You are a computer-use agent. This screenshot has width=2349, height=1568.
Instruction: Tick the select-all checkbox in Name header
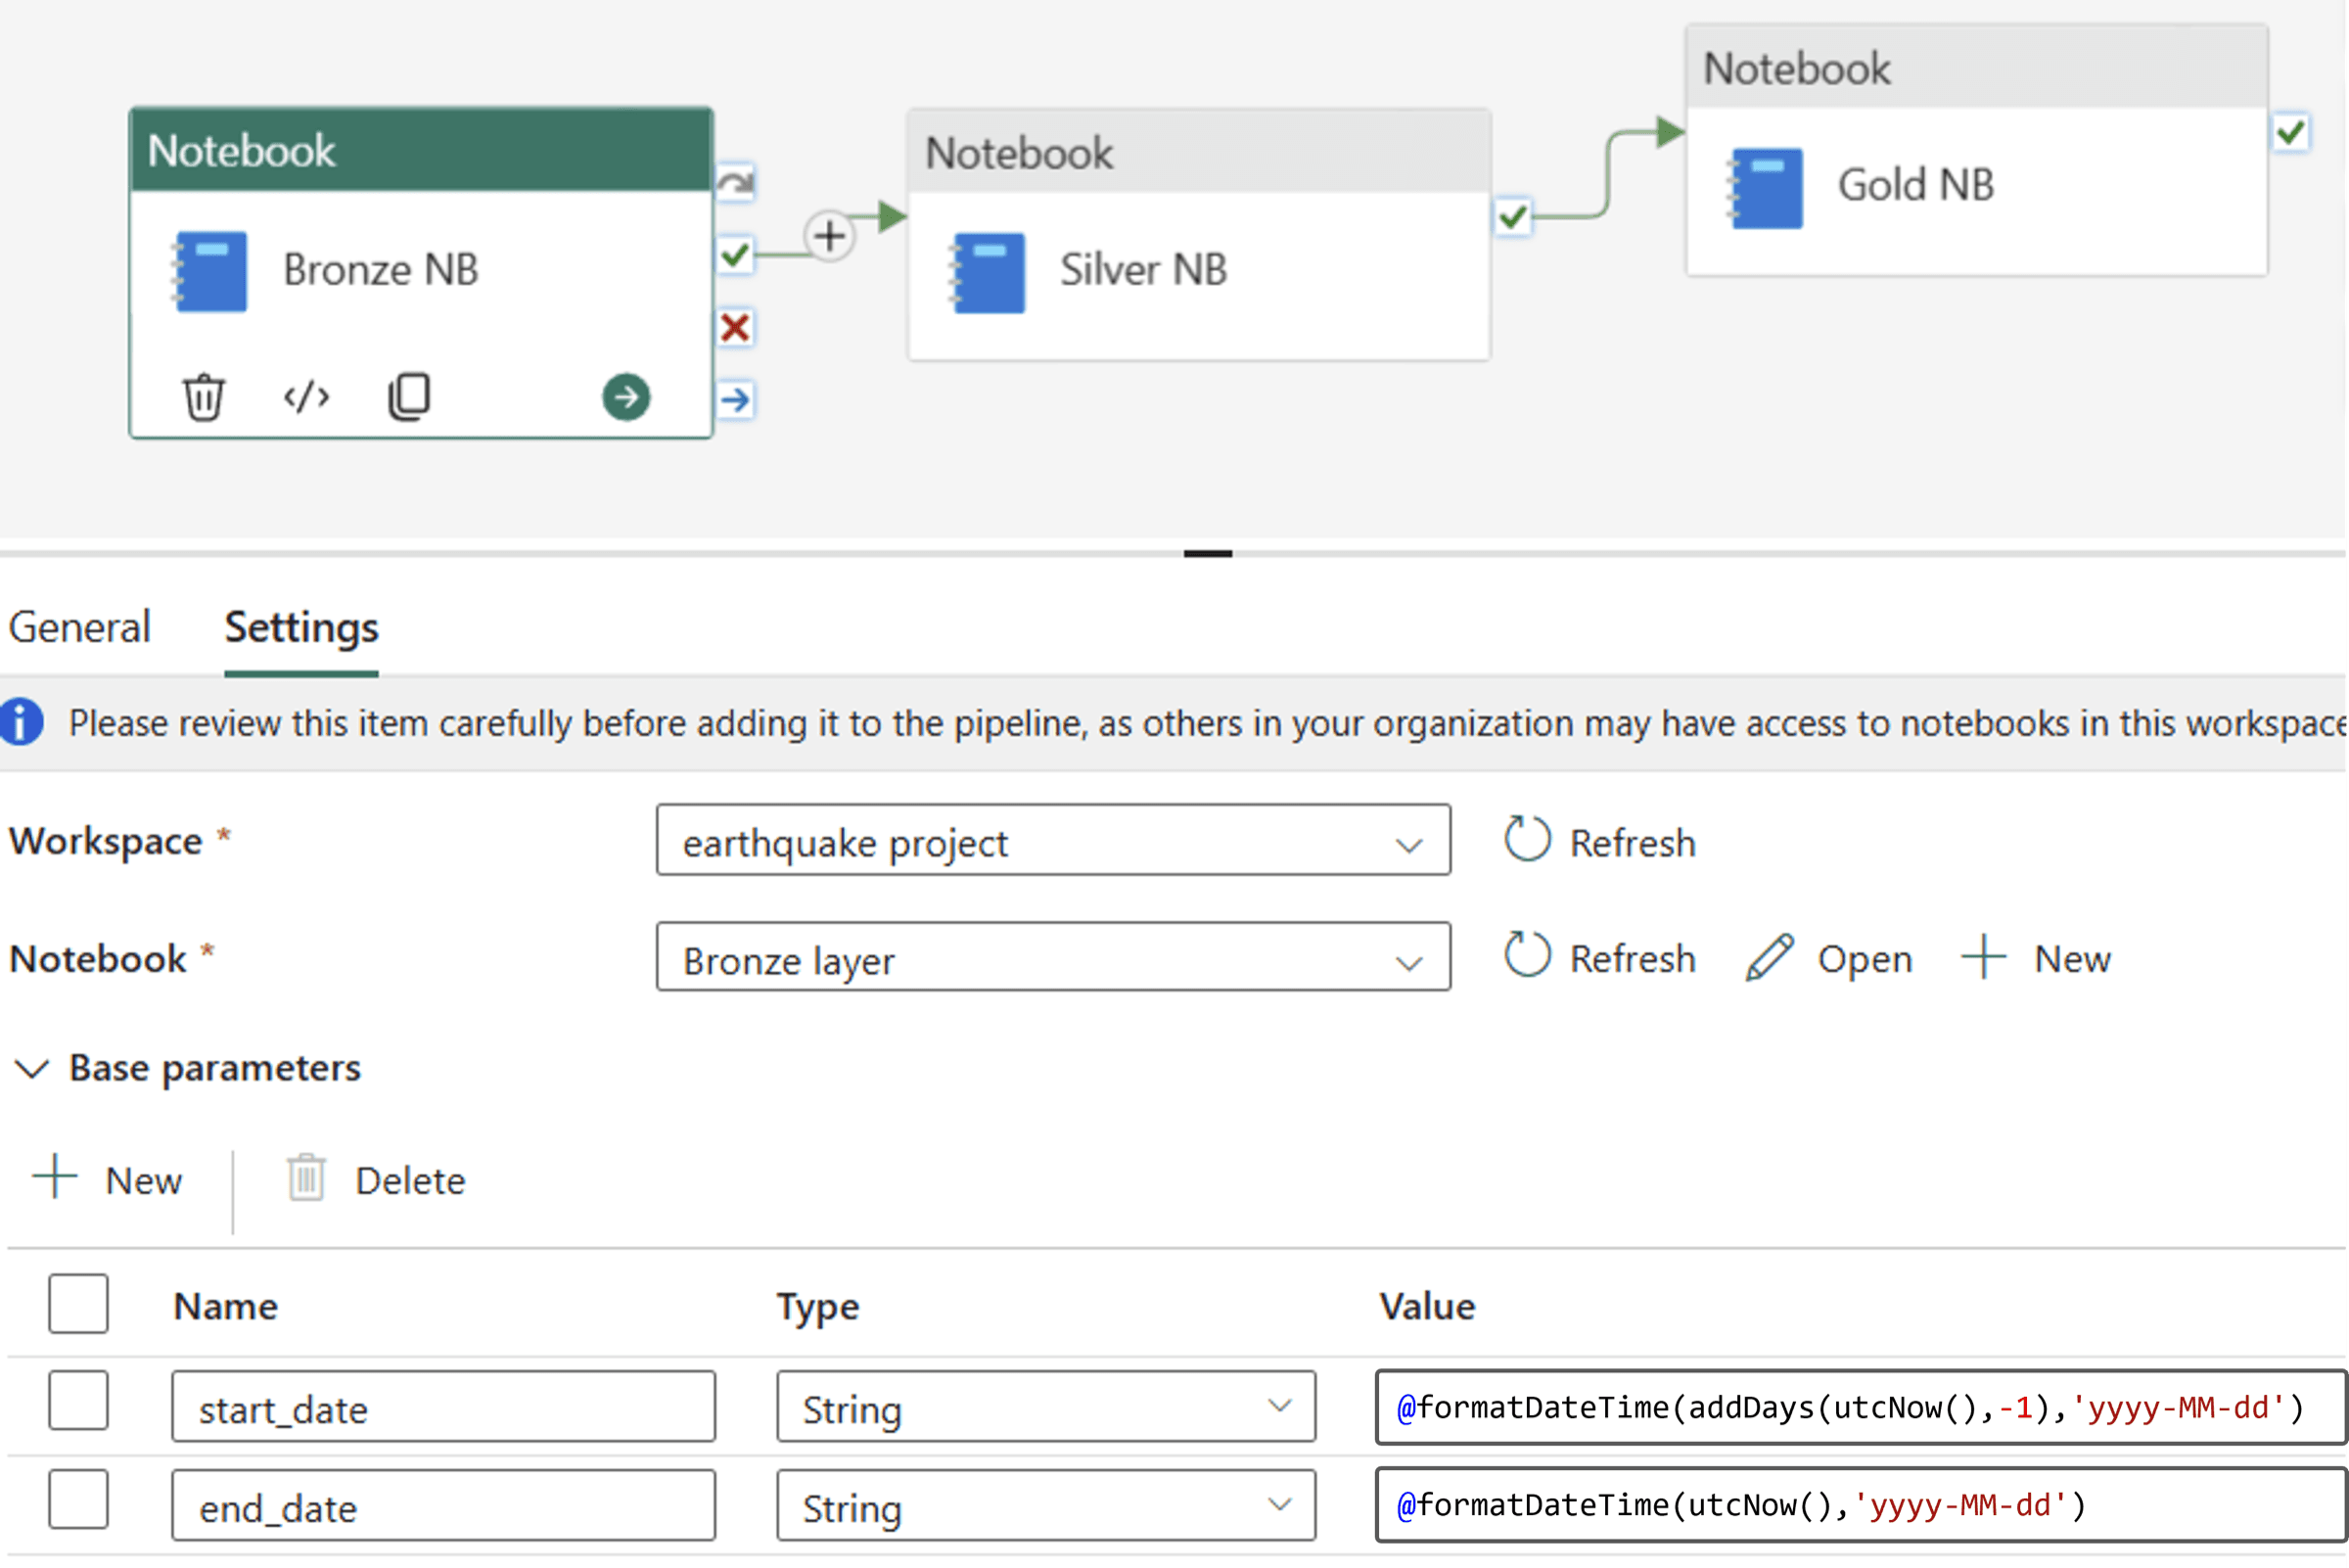[78, 1304]
